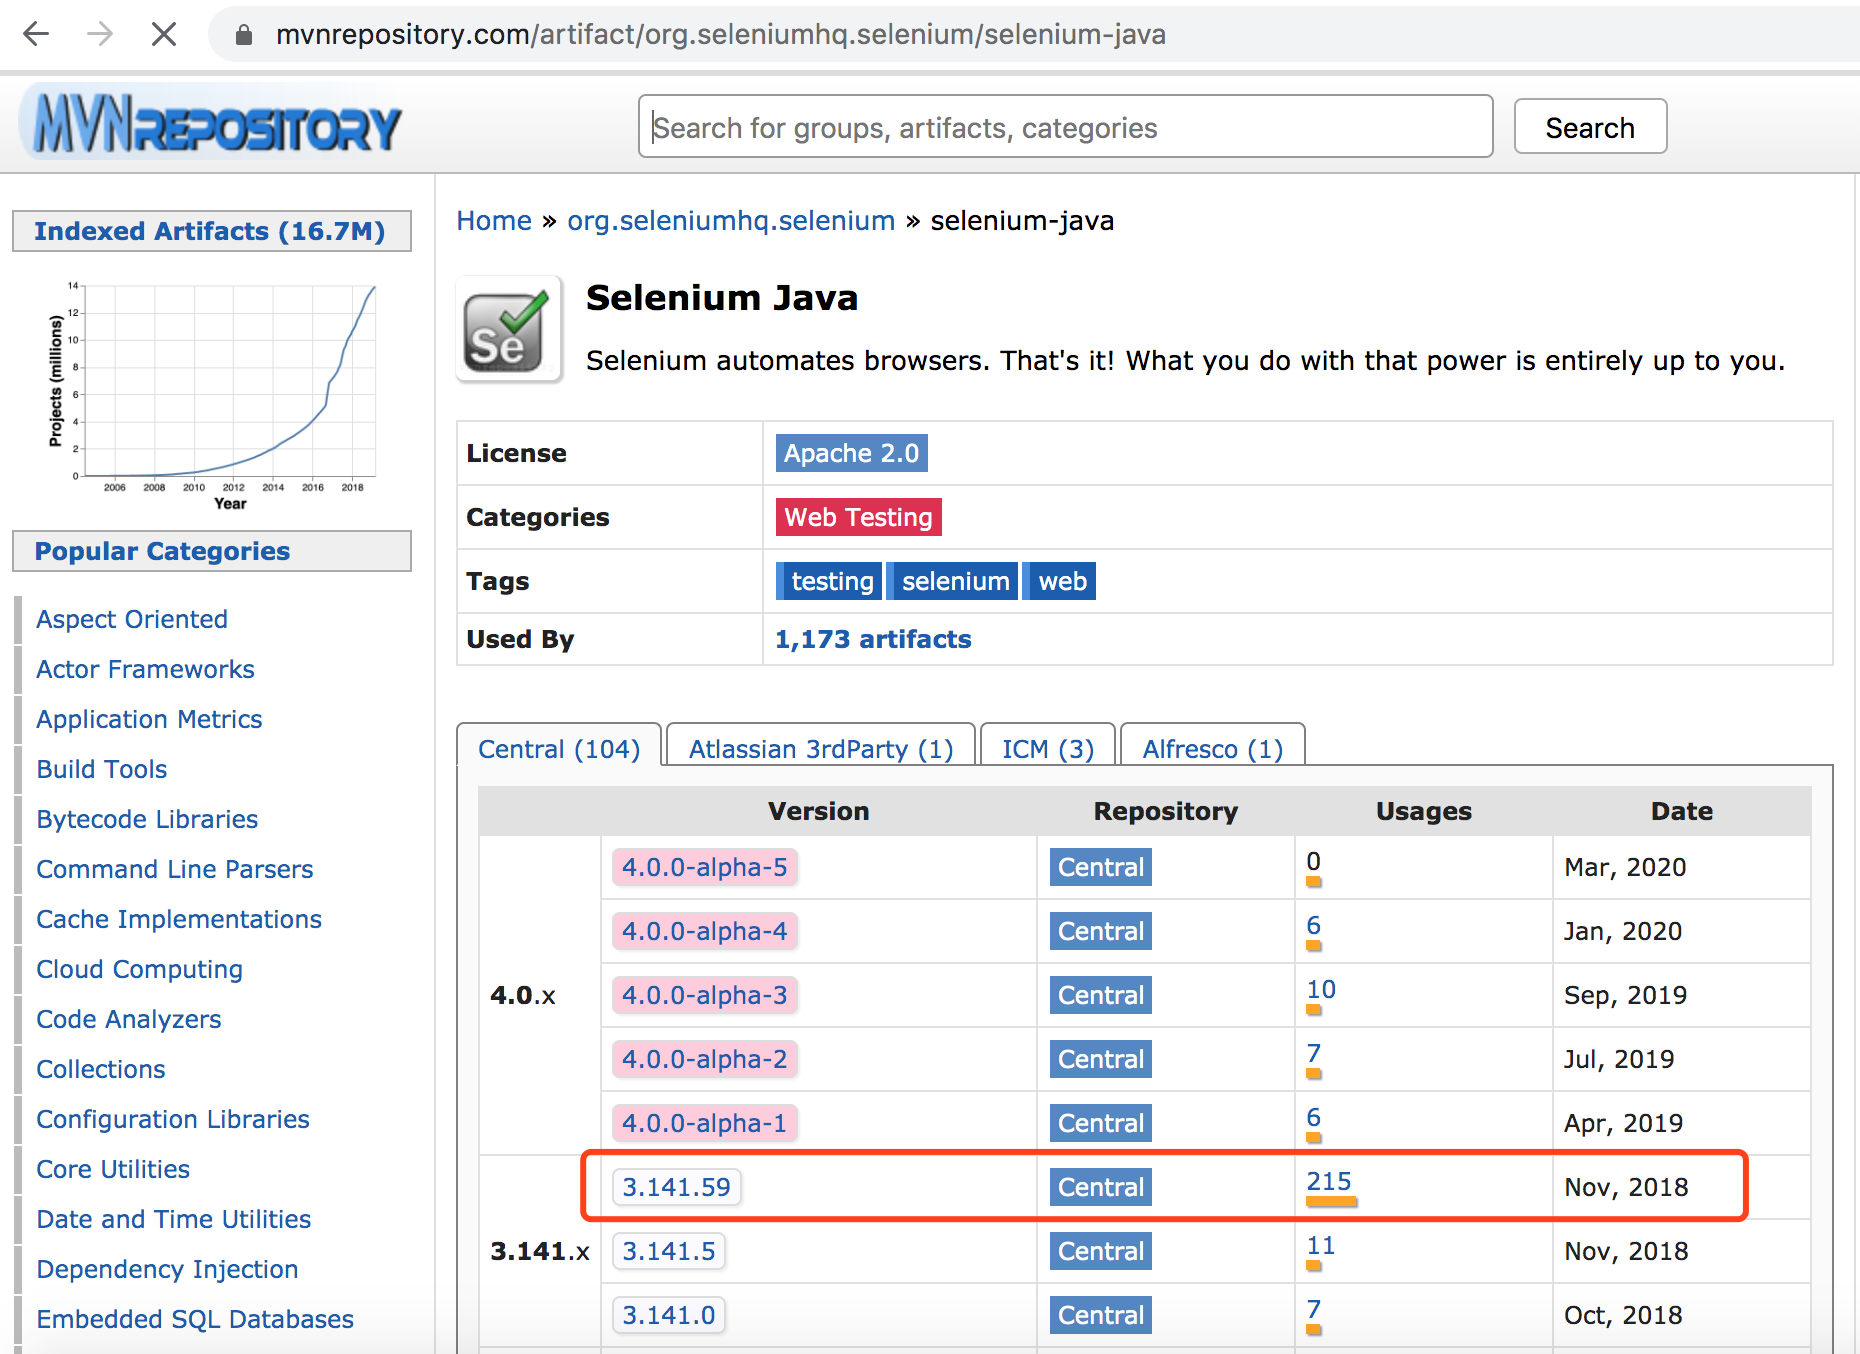Click the indexed artifacts growth chart
The image size is (1860, 1354).
[x=212, y=396]
